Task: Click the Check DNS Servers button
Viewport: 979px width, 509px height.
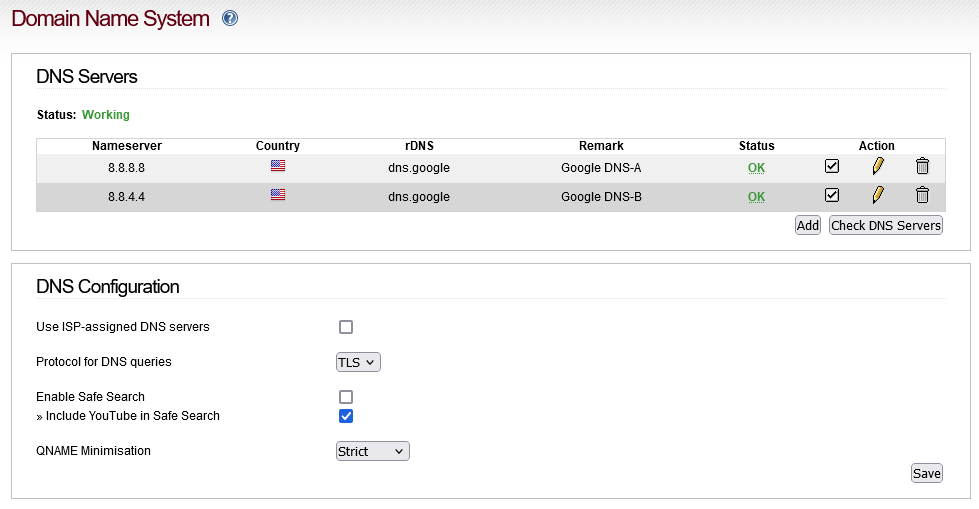Action: point(885,225)
